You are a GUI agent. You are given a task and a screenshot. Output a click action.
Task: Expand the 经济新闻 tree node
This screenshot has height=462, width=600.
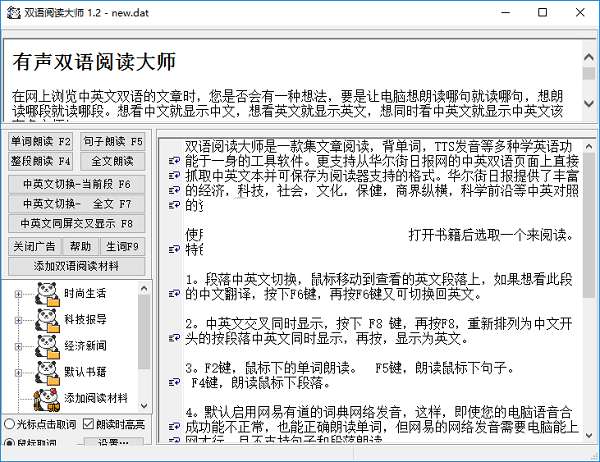click(18, 346)
